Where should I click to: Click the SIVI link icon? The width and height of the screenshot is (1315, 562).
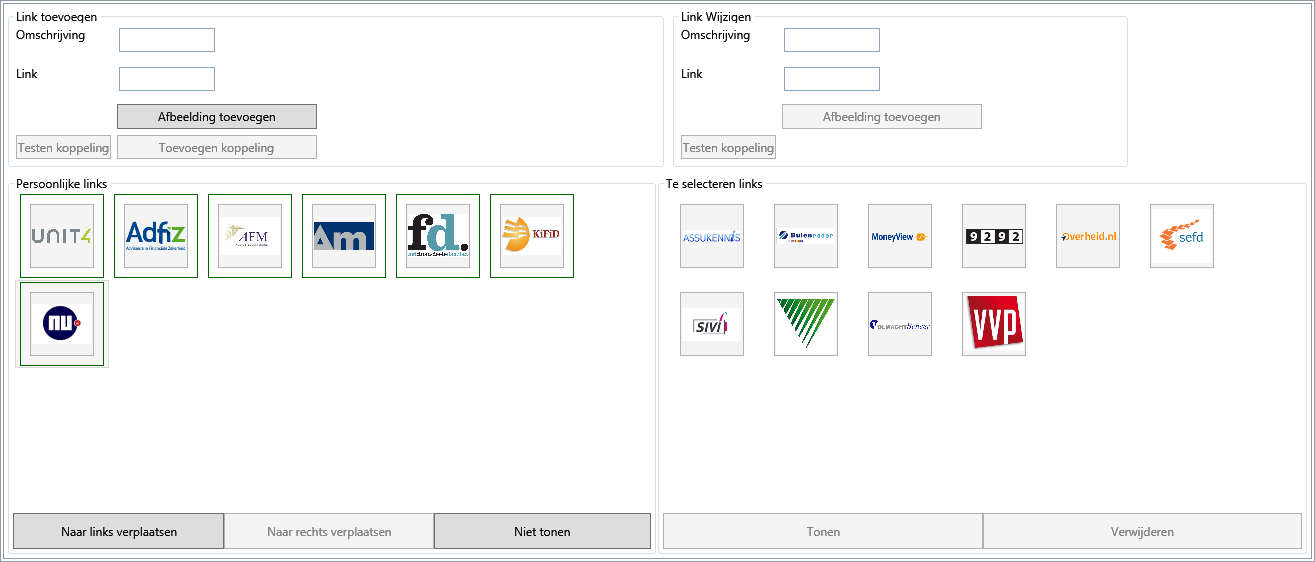click(x=712, y=324)
